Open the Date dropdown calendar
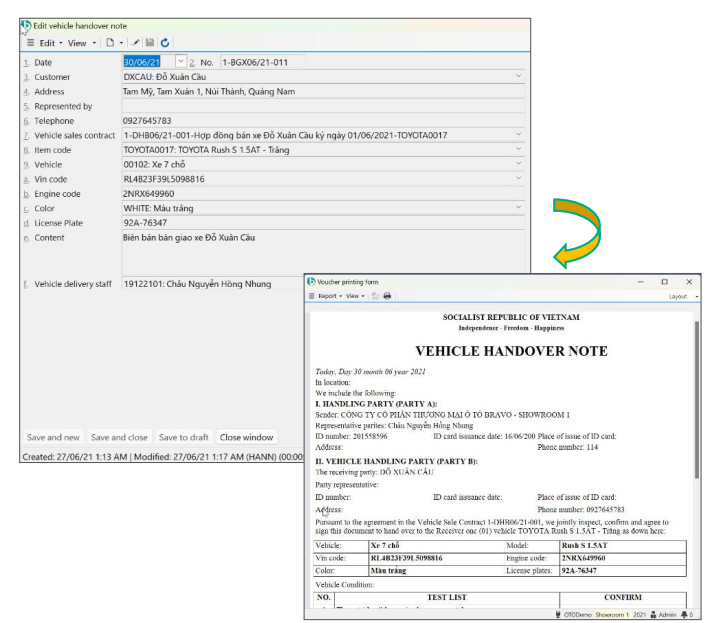This screenshot has width=715, height=623. [180, 62]
